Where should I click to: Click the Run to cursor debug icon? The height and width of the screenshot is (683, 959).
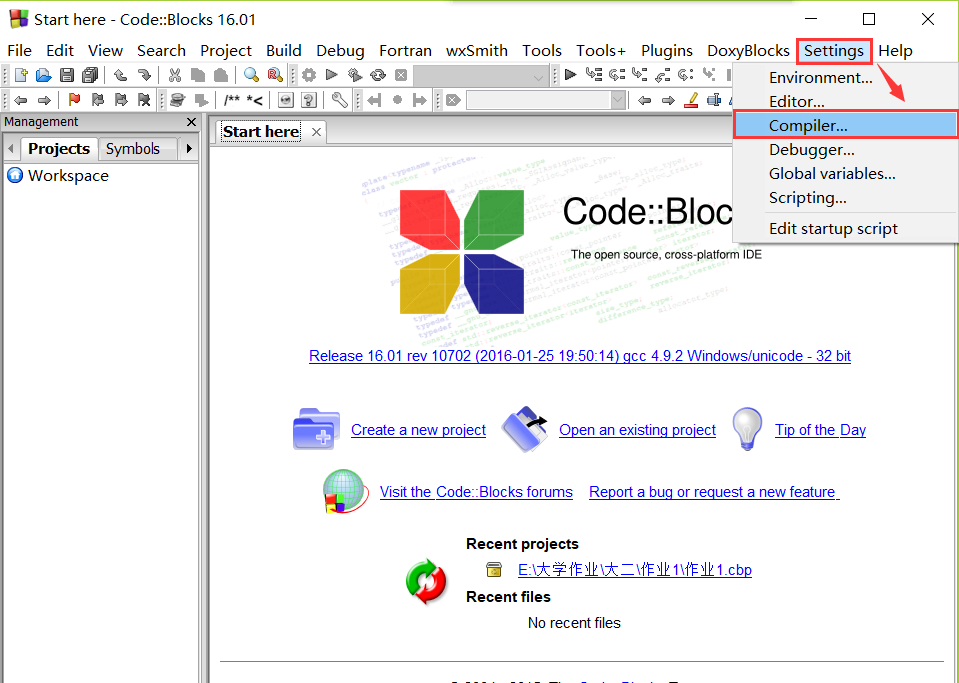click(x=593, y=75)
